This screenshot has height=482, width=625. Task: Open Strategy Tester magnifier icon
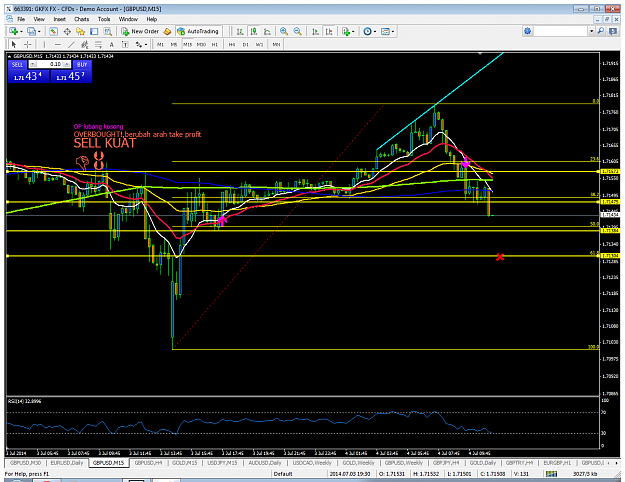[108, 31]
